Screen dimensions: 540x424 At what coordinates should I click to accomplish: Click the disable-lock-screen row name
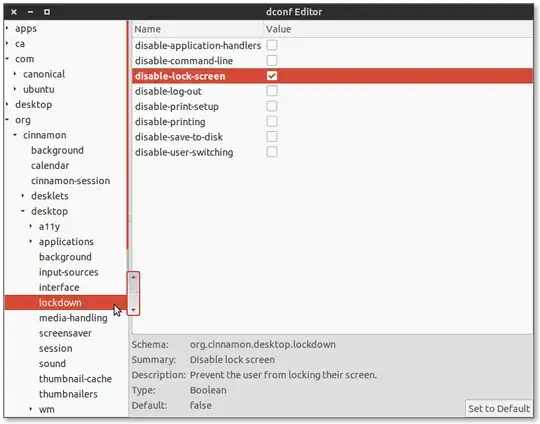(180, 76)
